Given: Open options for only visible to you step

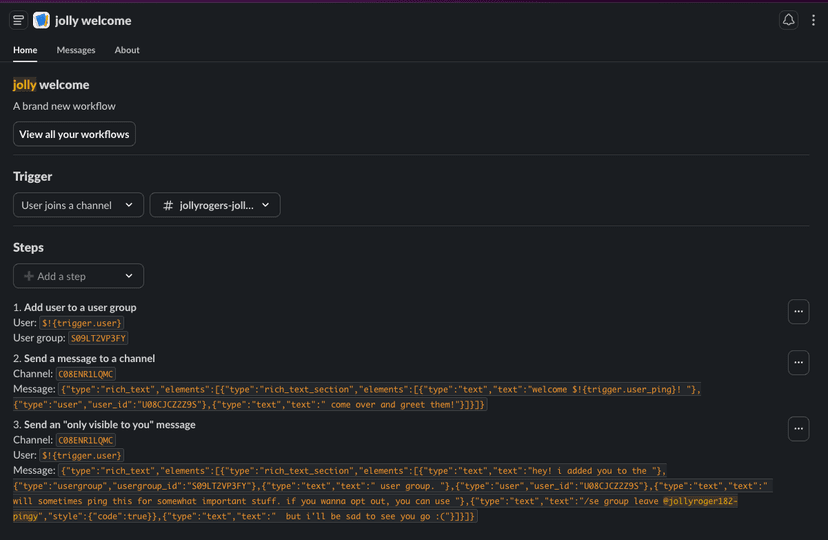Looking at the screenshot, I should click(798, 429).
